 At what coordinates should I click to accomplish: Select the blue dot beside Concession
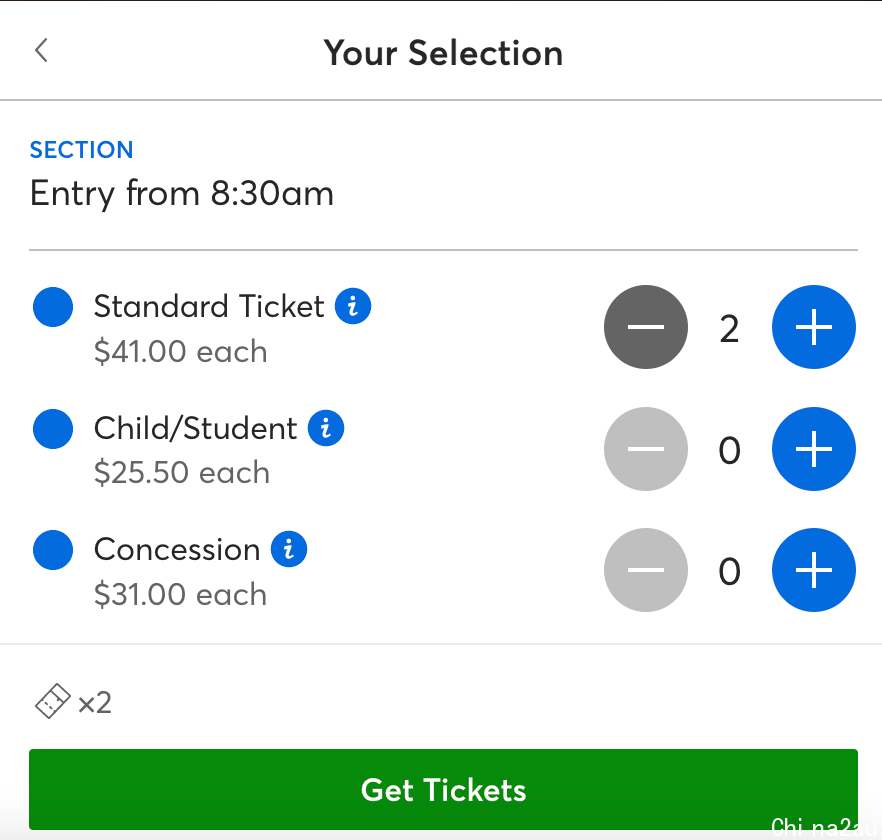[53, 550]
